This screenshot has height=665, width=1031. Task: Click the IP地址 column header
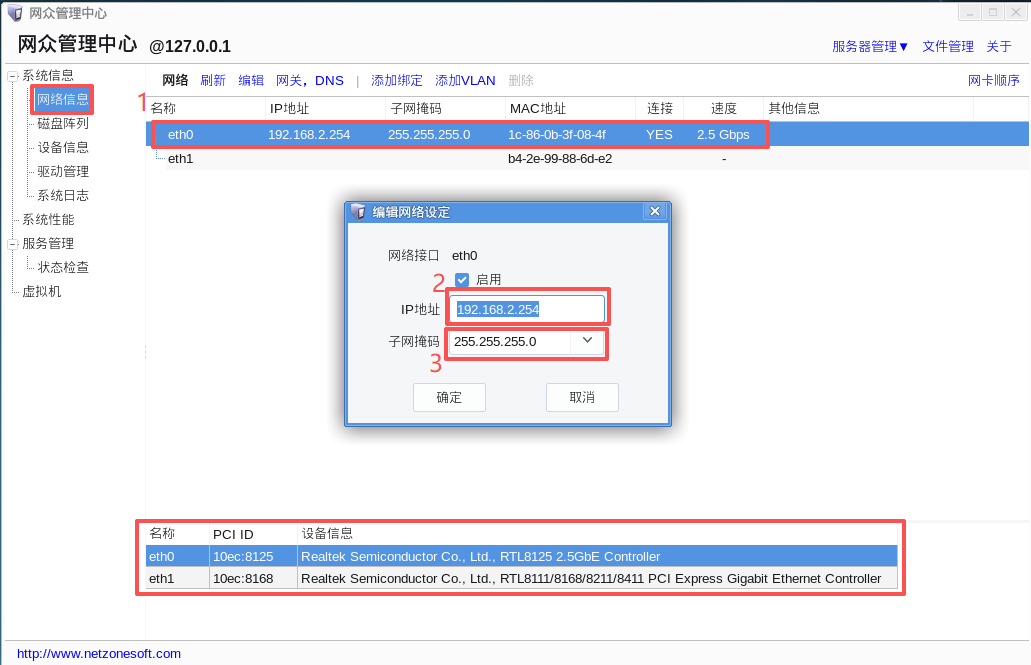pyautogui.click(x=289, y=109)
